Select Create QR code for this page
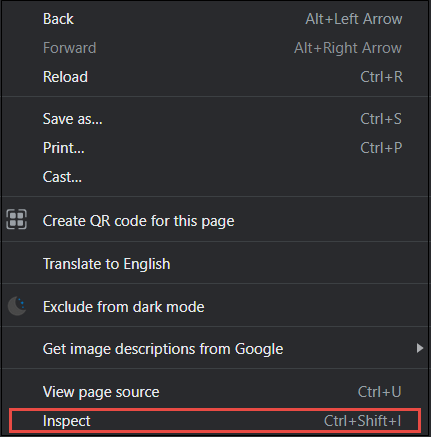 215,221
